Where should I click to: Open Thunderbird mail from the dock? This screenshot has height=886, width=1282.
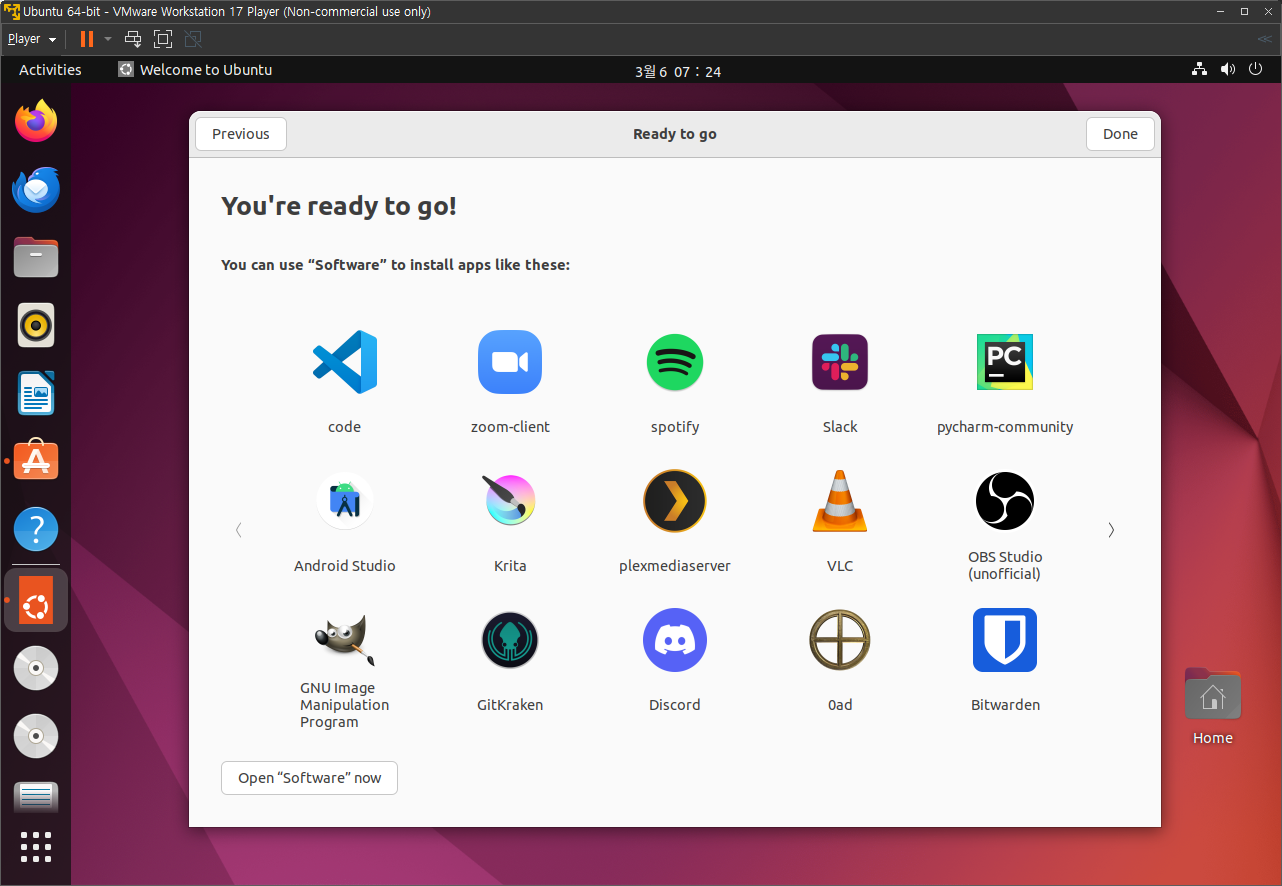(x=36, y=189)
